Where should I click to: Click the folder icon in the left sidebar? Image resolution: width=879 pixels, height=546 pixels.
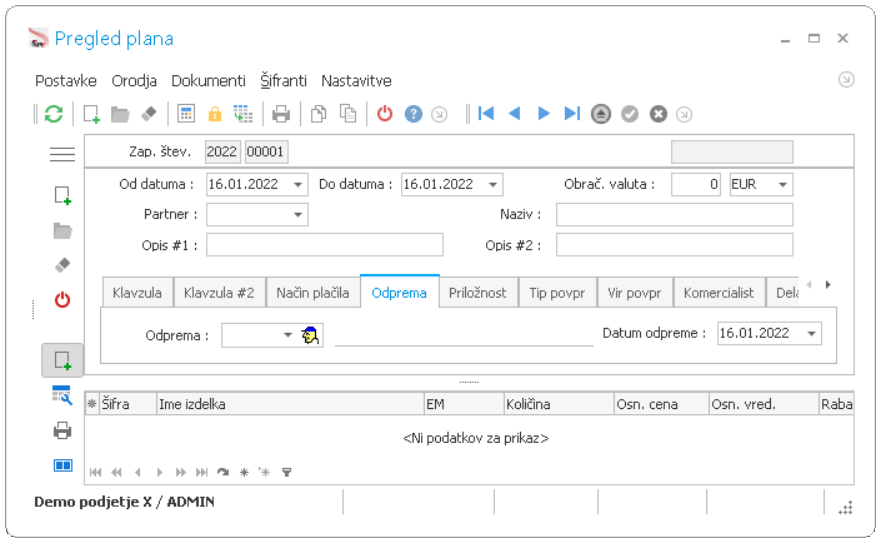63,230
